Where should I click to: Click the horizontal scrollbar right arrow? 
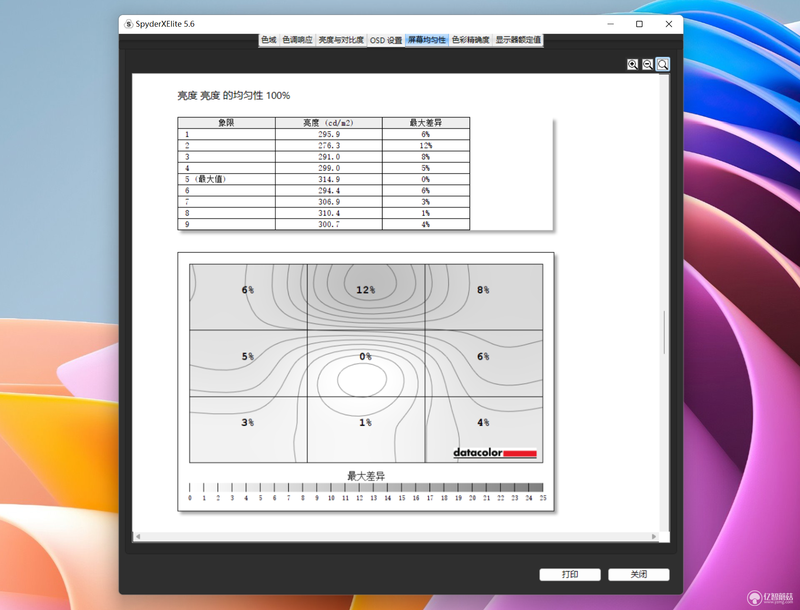654,536
